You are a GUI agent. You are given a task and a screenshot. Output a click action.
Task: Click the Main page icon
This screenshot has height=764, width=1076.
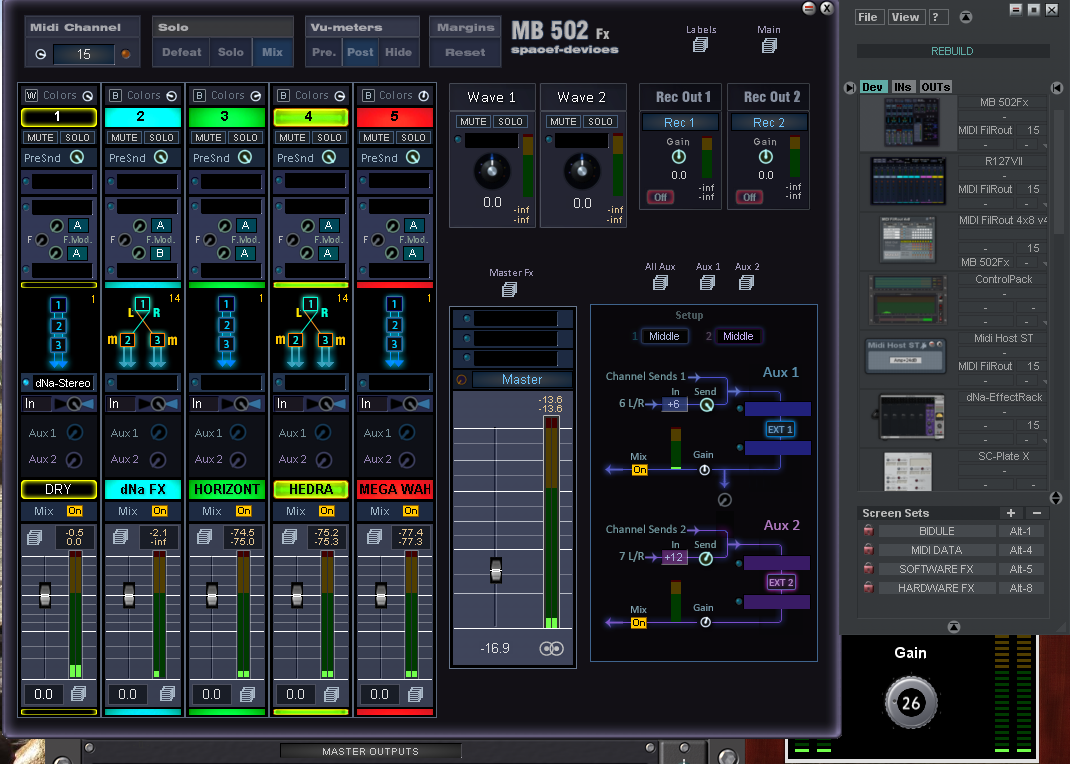(769, 45)
